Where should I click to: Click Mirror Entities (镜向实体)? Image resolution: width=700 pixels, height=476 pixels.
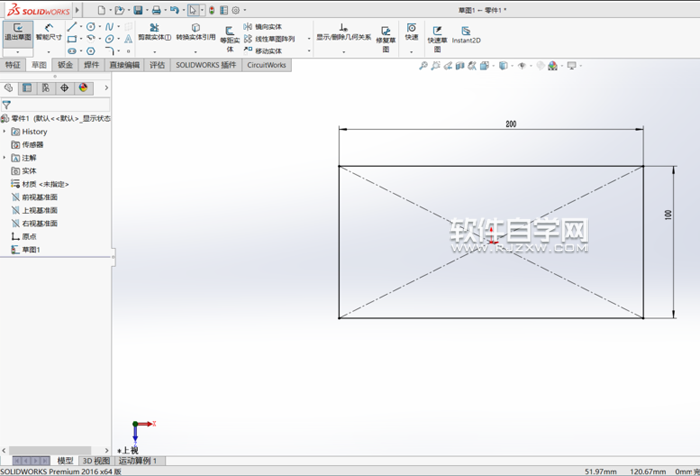pos(262,27)
